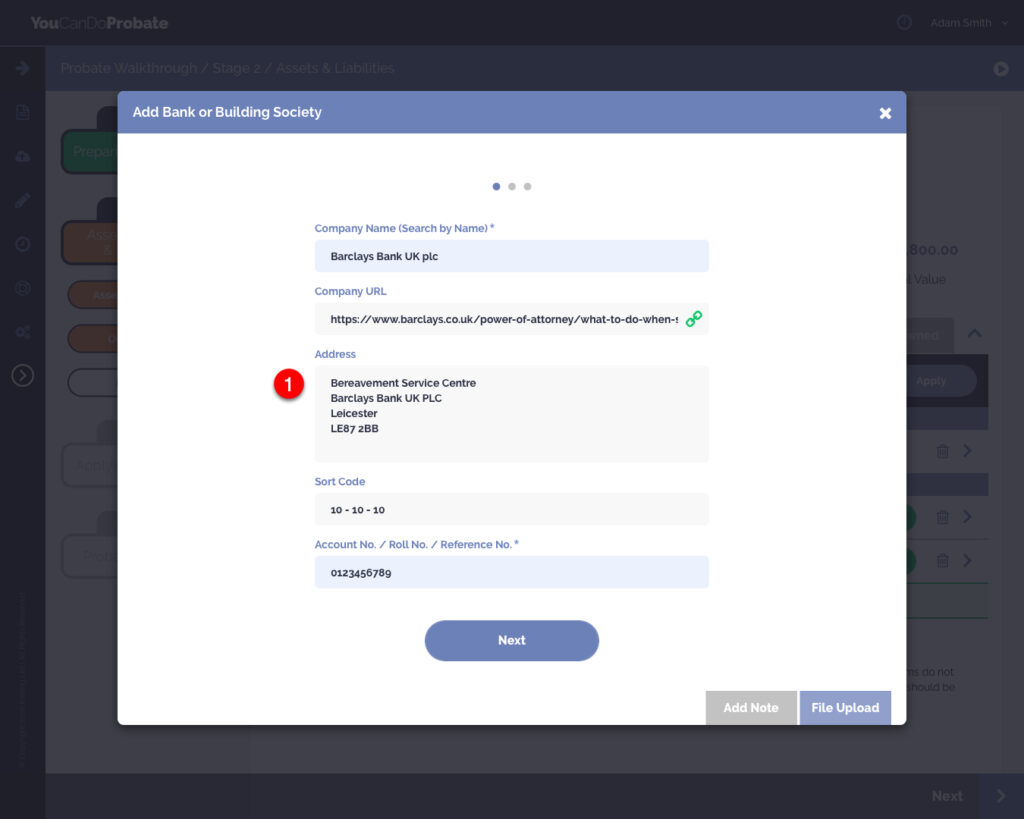Click the circled arrow at the sidebar bottom
This screenshot has width=1024, height=819.
(22, 375)
